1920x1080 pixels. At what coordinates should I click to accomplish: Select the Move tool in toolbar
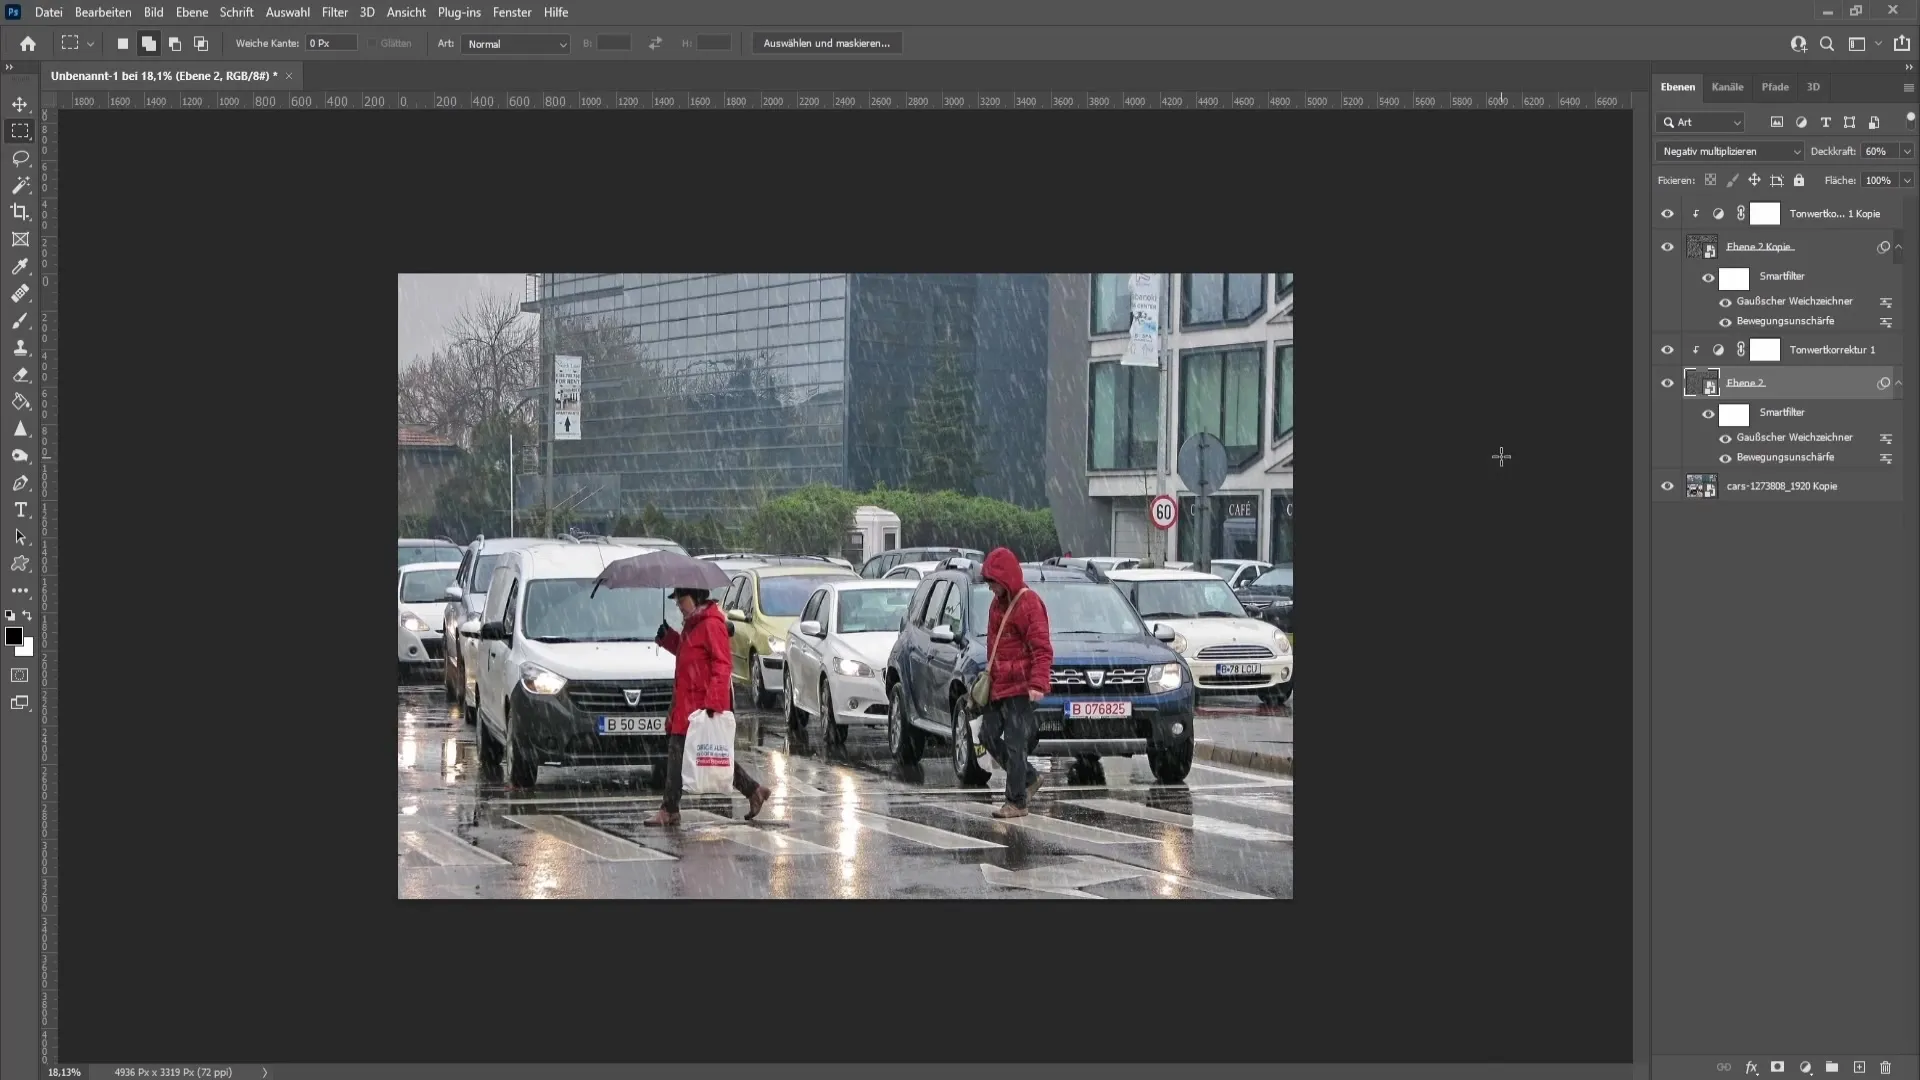tap(20, 103)
